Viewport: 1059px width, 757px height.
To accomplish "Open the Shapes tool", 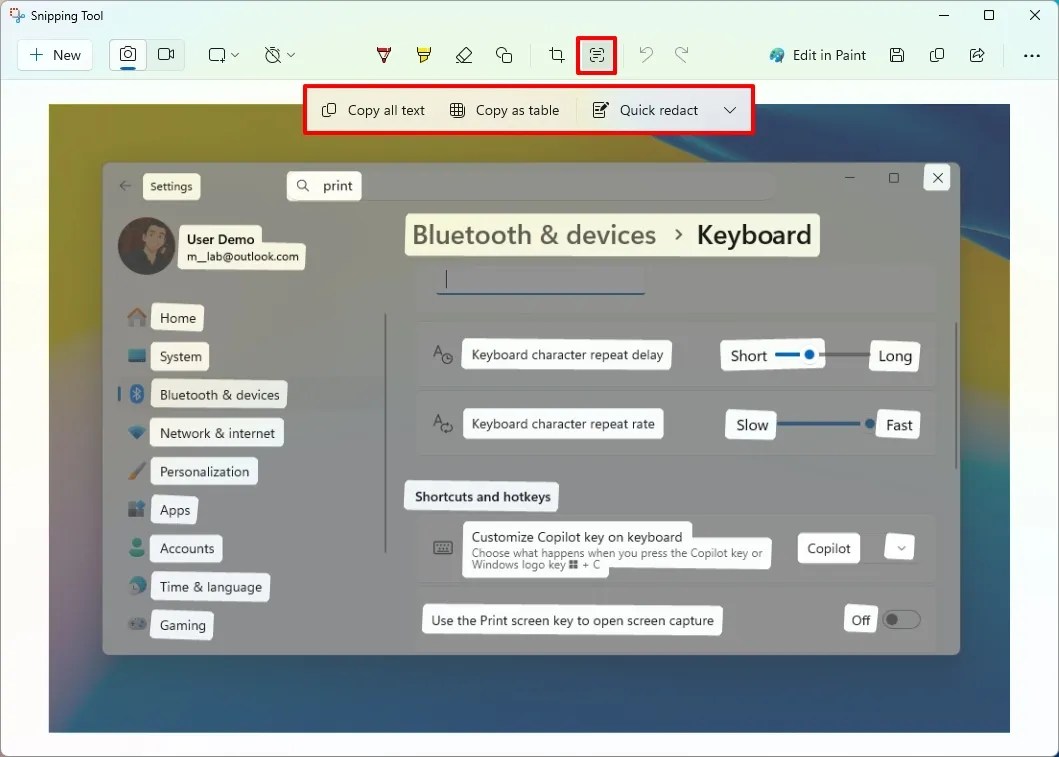I will [x=504, y=55].
